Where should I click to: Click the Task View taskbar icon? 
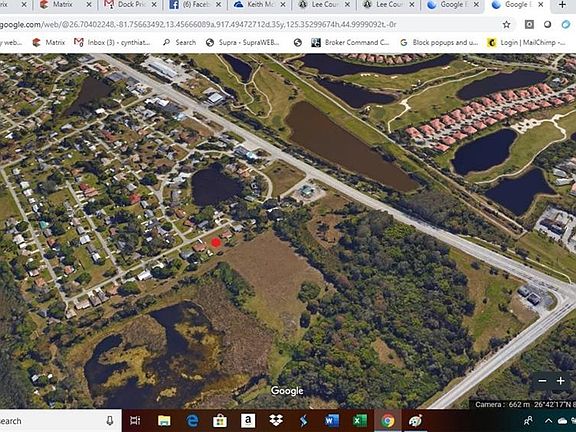[135, 421]
